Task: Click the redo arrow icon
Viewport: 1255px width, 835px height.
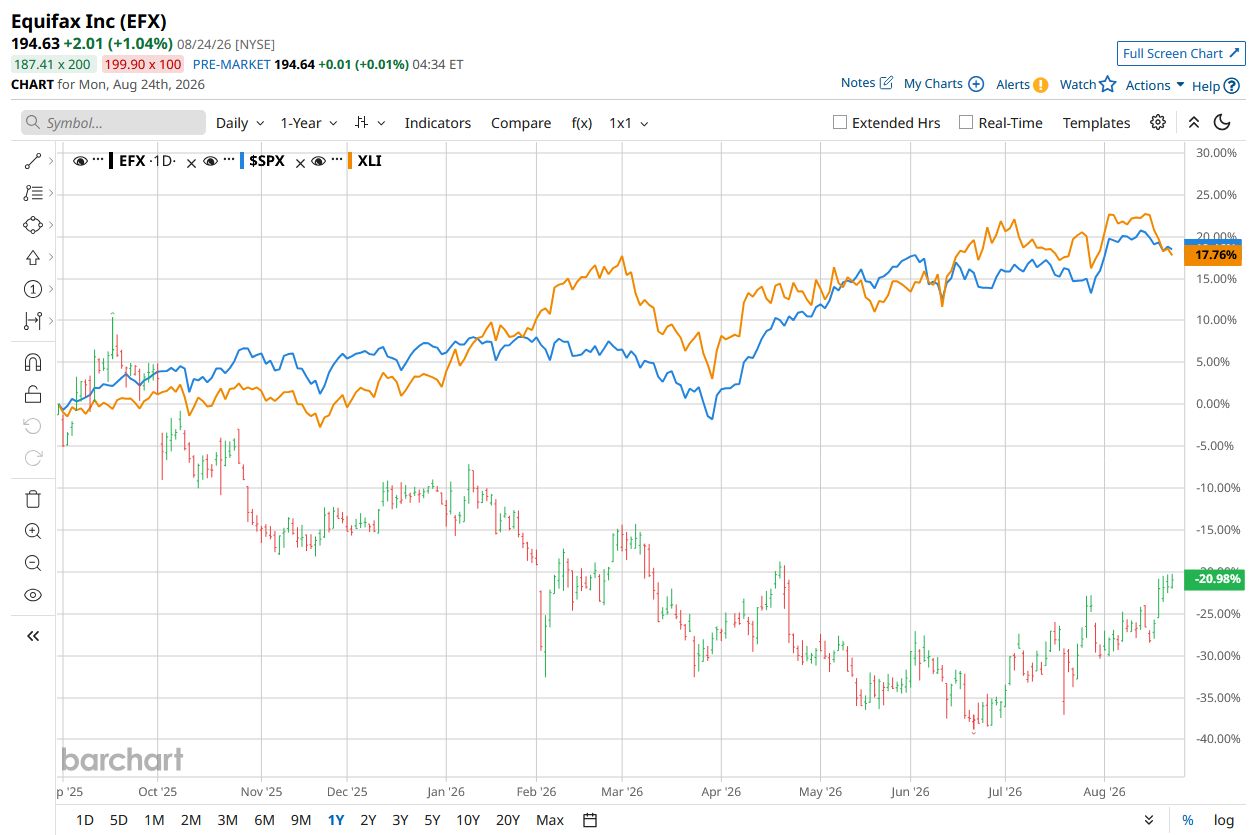Action: pyautogui.click(x=32, y=458)
